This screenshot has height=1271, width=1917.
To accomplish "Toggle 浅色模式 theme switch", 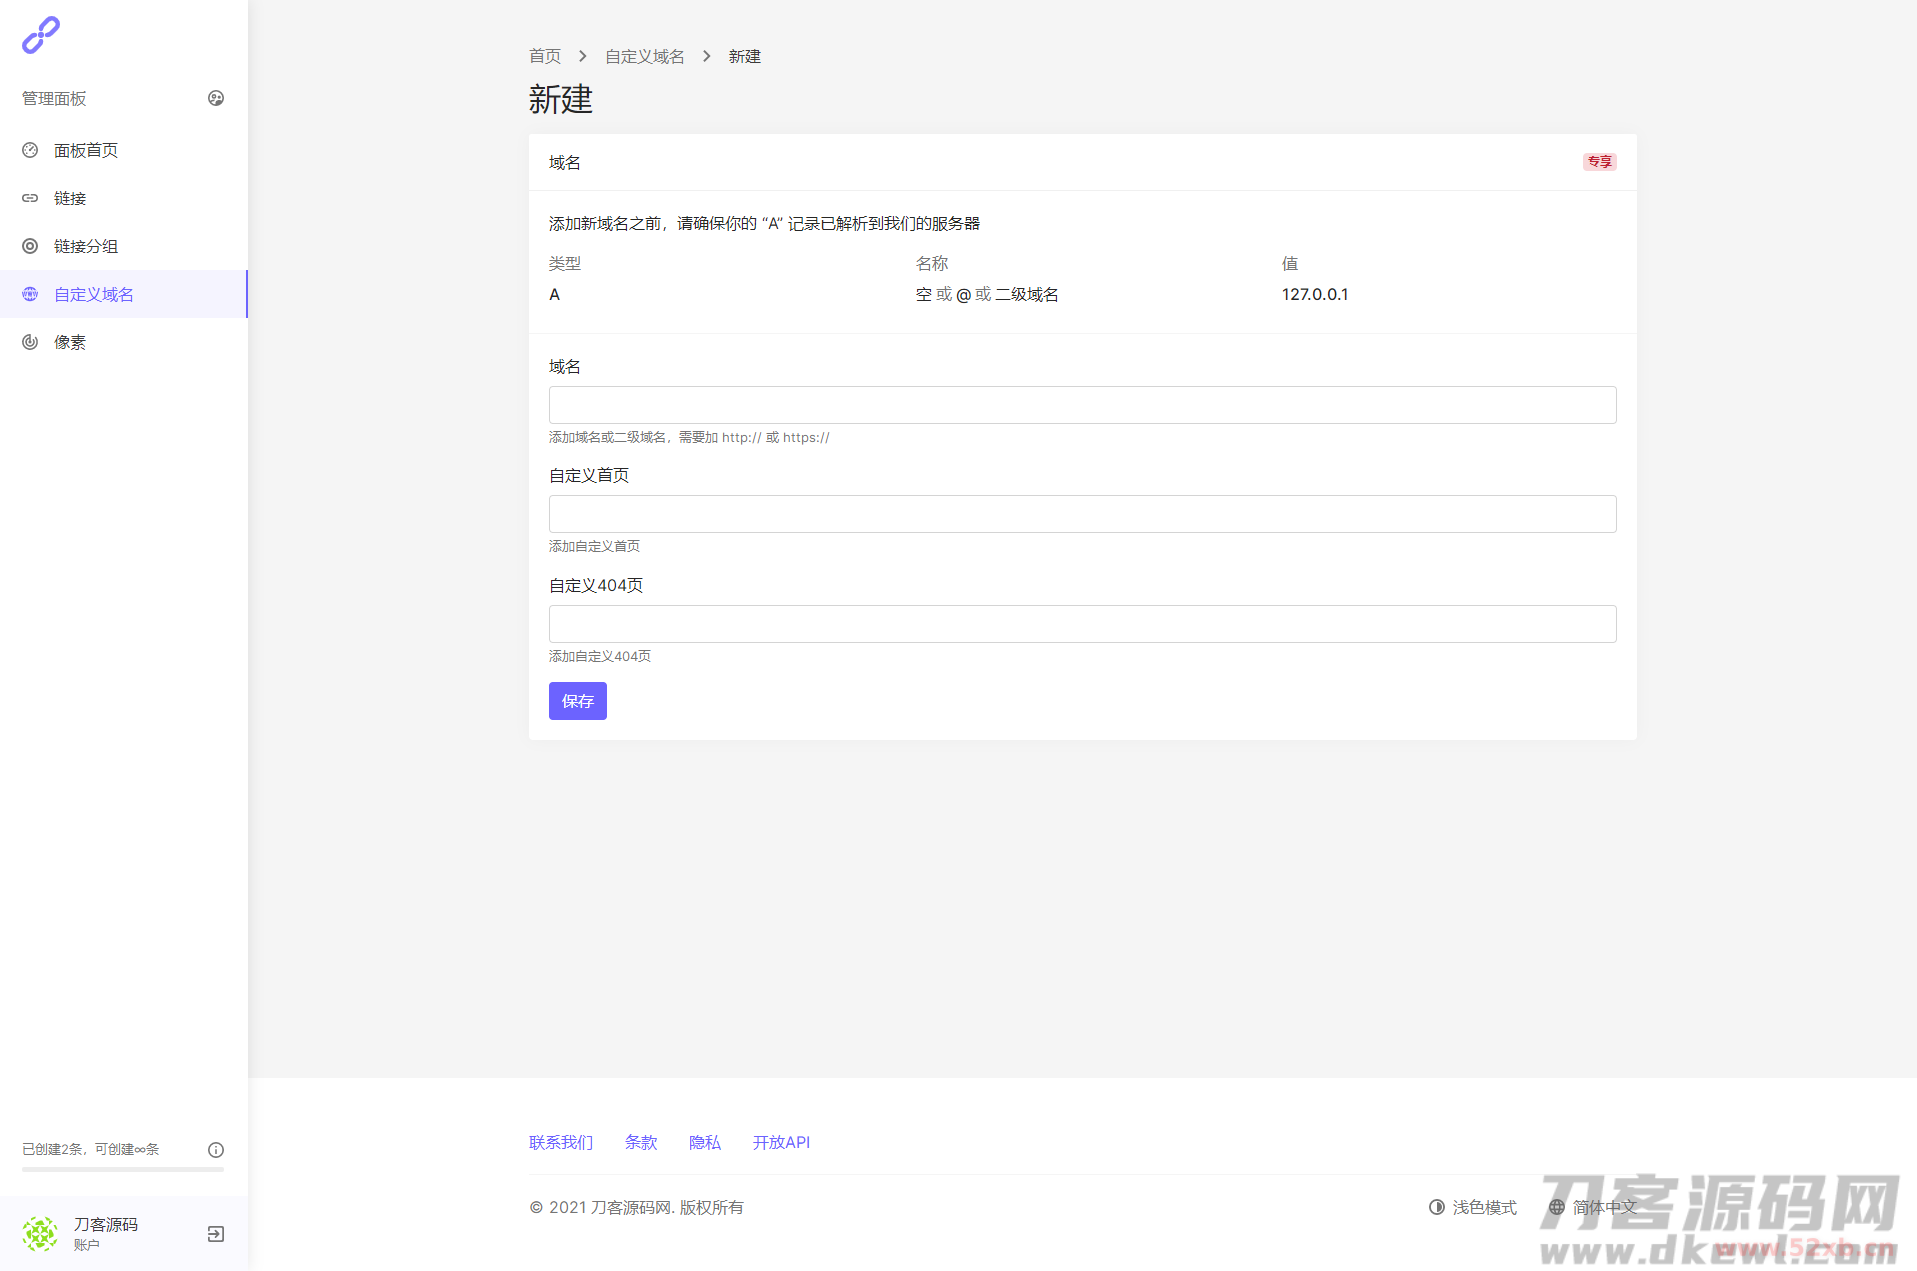I will point(1473,1207).
